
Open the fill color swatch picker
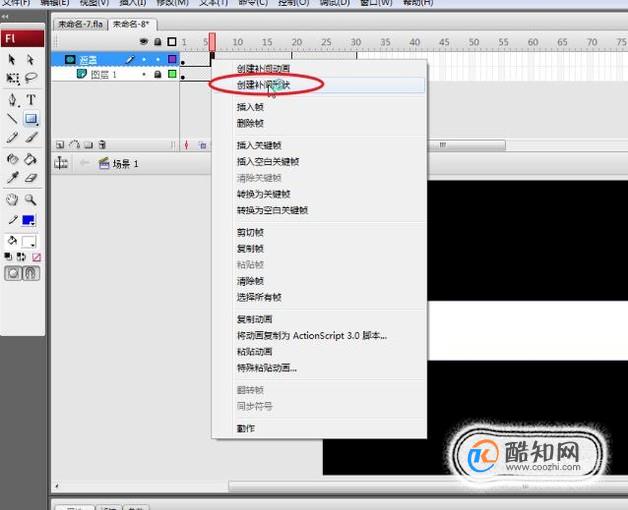[29, 242]
